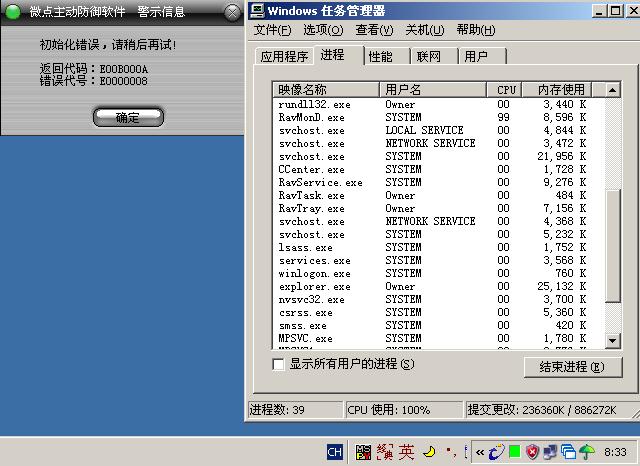Switch to the 应用程序 tab

[284, 56]
